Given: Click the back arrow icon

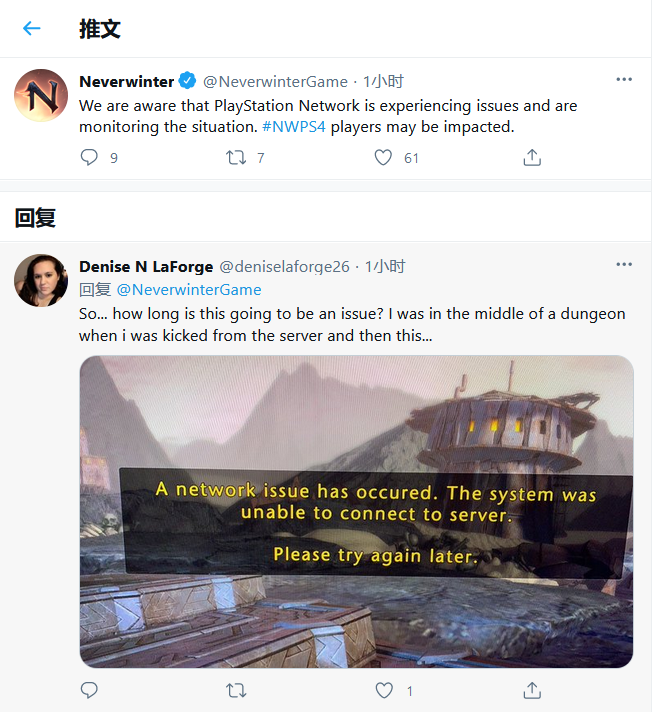Looking at the screenshot, I should click(x=31, y=28).
